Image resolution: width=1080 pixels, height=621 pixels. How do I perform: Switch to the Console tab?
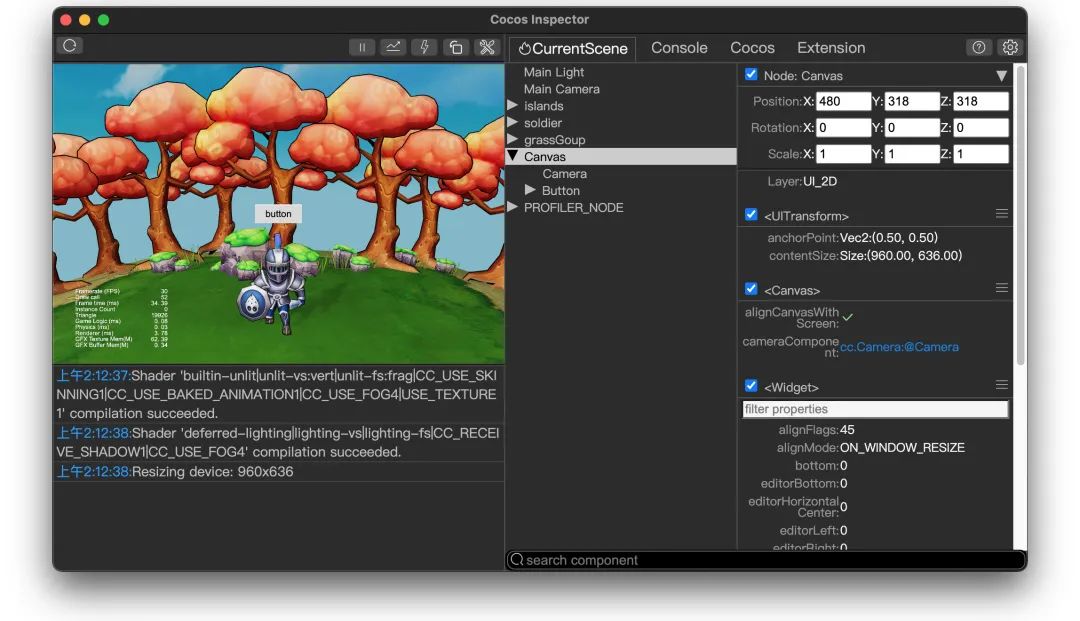tap(679, 48)
